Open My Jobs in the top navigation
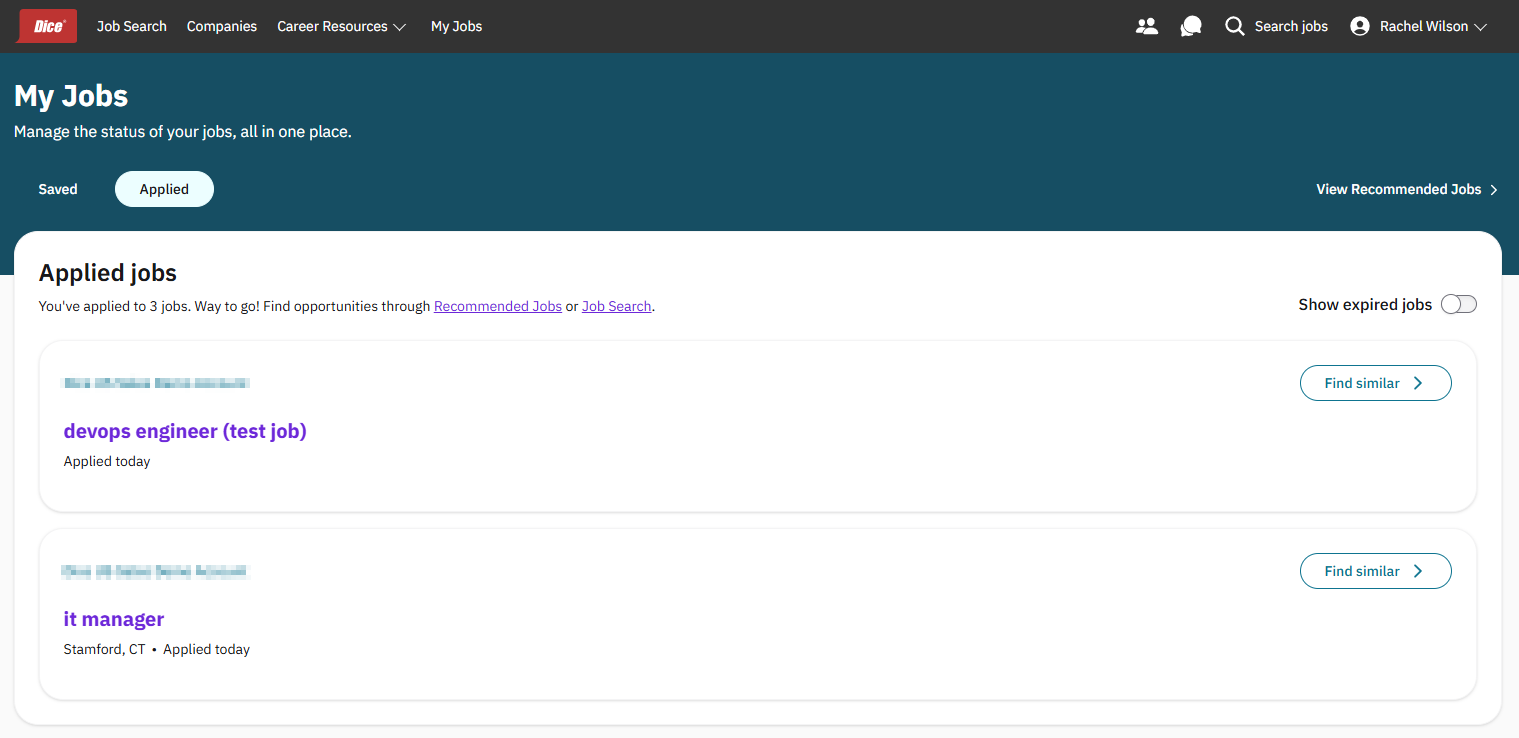This screenshot has height=738, width=1519. (x=456, y=27)
